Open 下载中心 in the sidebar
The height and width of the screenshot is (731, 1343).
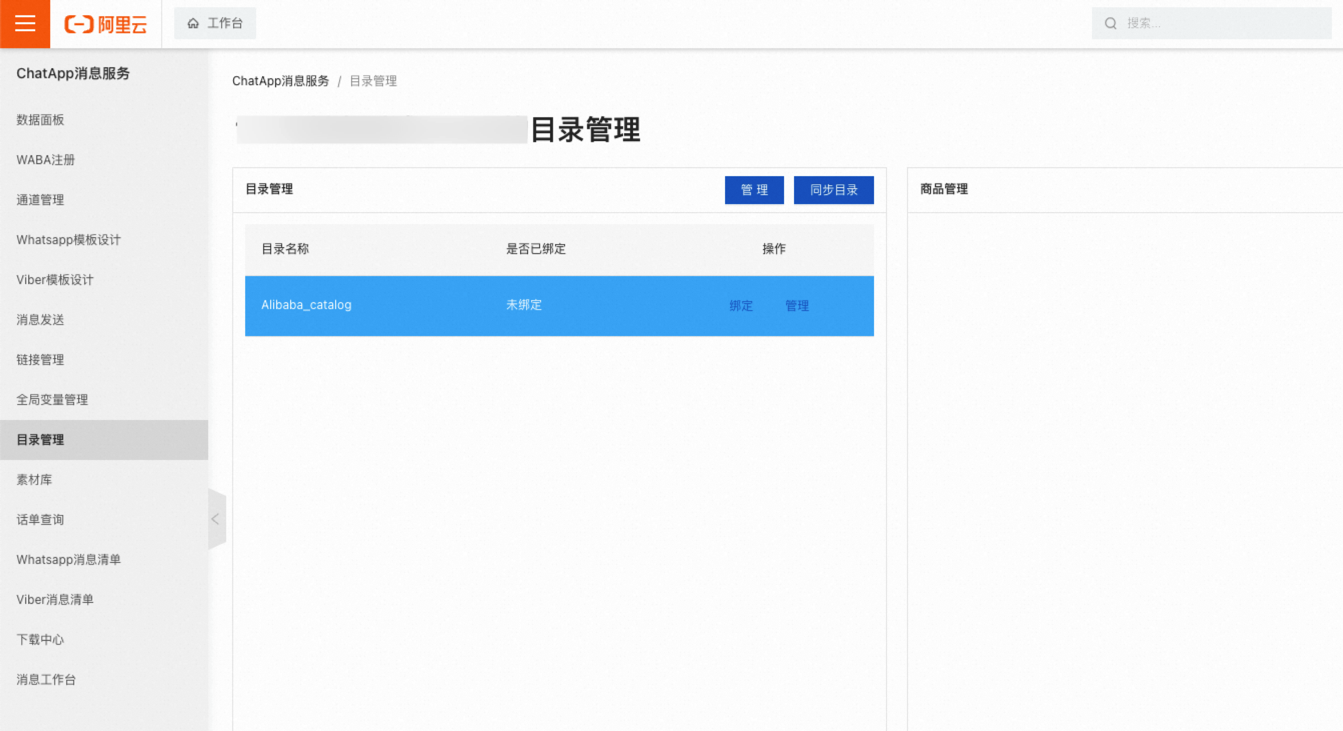(40, 640)
